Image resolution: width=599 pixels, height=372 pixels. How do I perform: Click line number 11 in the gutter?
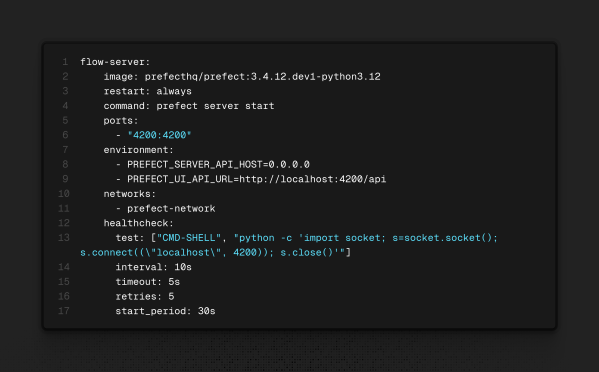tap(64, 209)
